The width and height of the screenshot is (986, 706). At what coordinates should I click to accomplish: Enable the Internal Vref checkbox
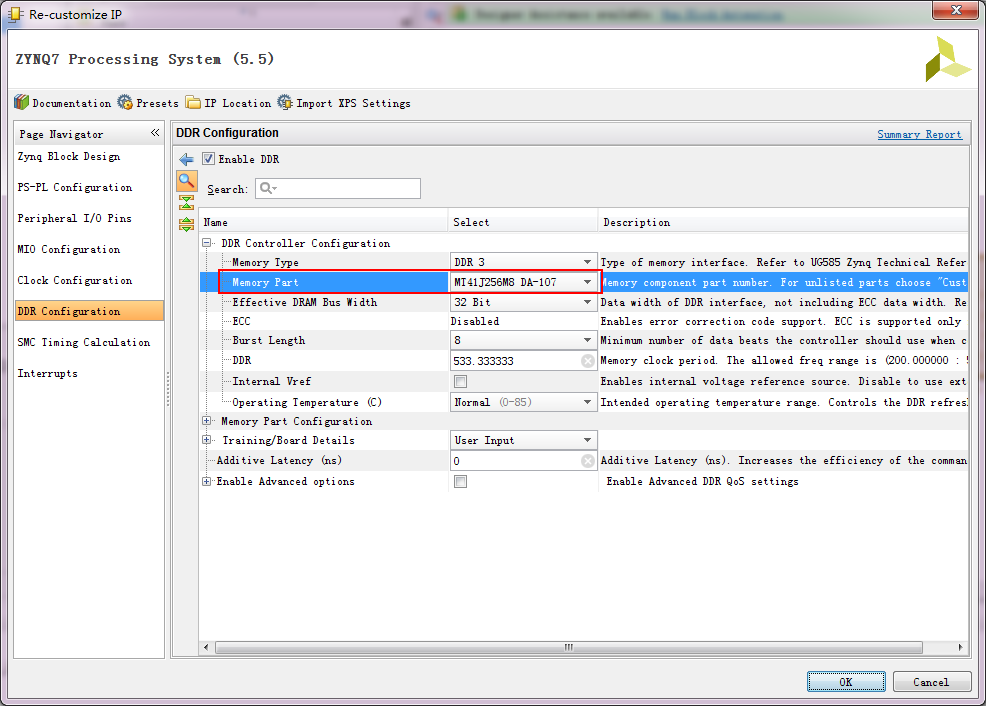coord(460,382)
